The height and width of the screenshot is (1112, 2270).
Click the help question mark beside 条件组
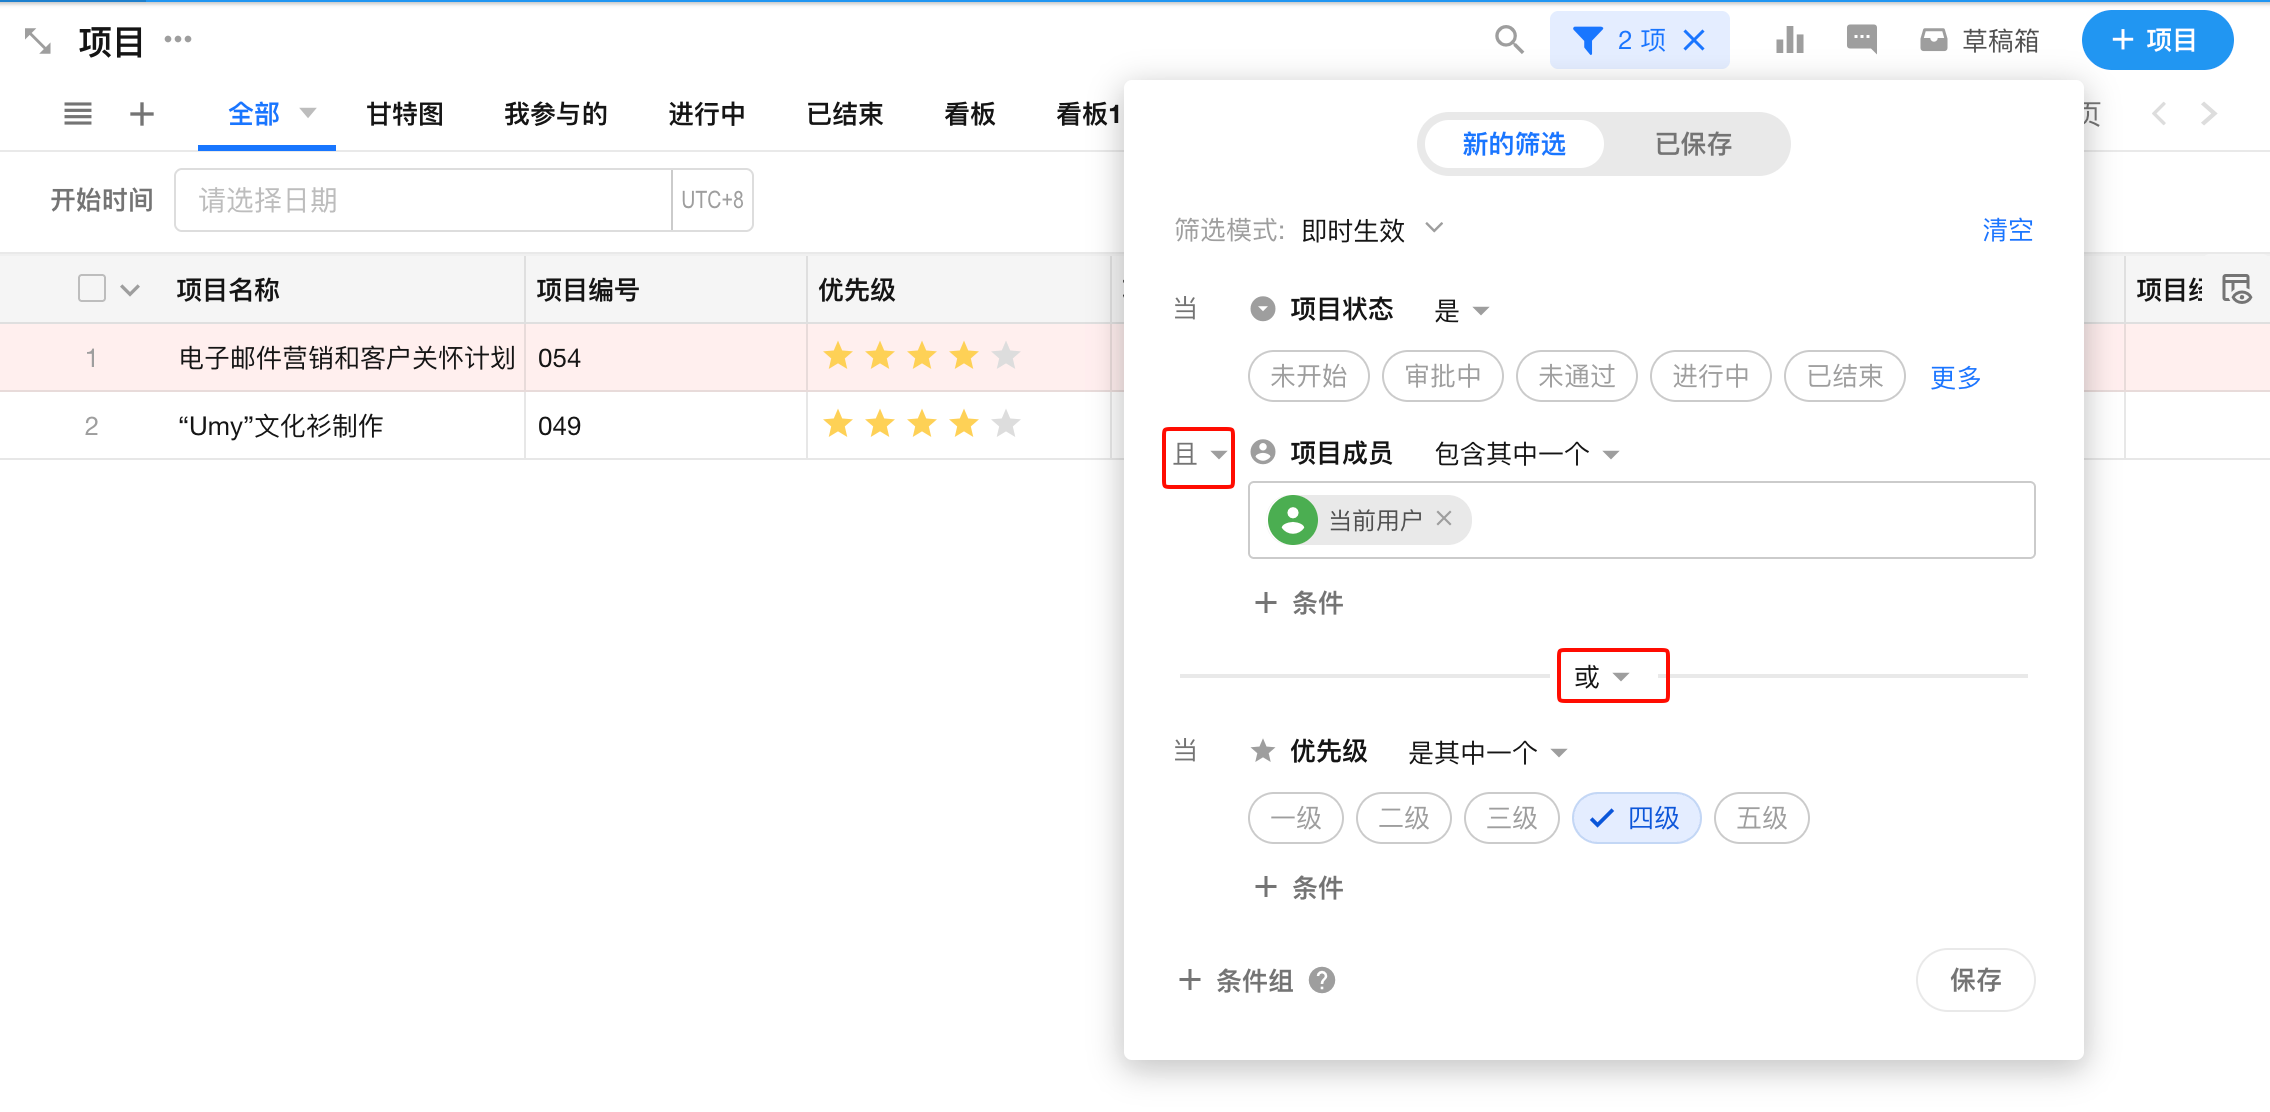click(x=1322, y=980)
